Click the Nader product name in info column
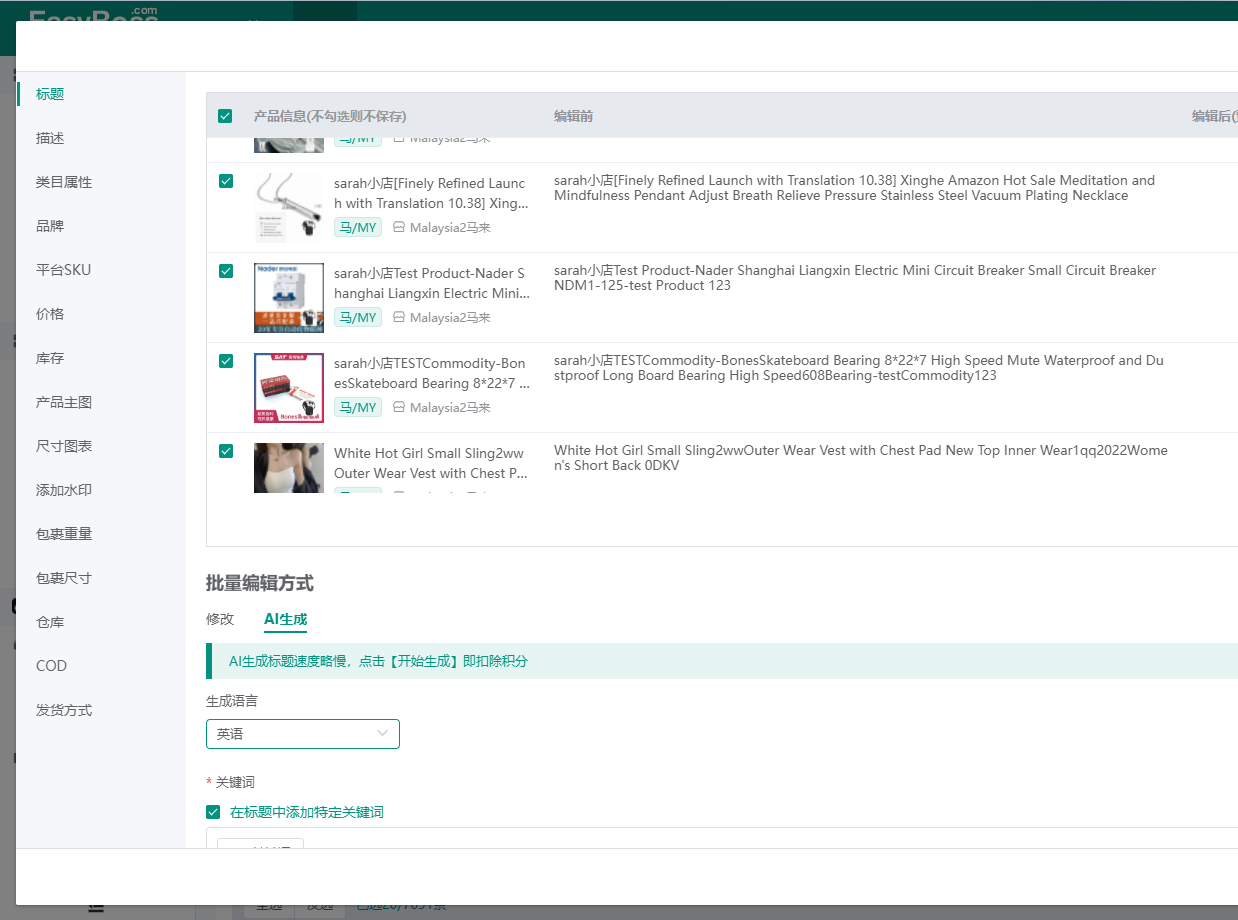Image resolution: width=1238 pixels, height=920 pixels. pos(431,283)
